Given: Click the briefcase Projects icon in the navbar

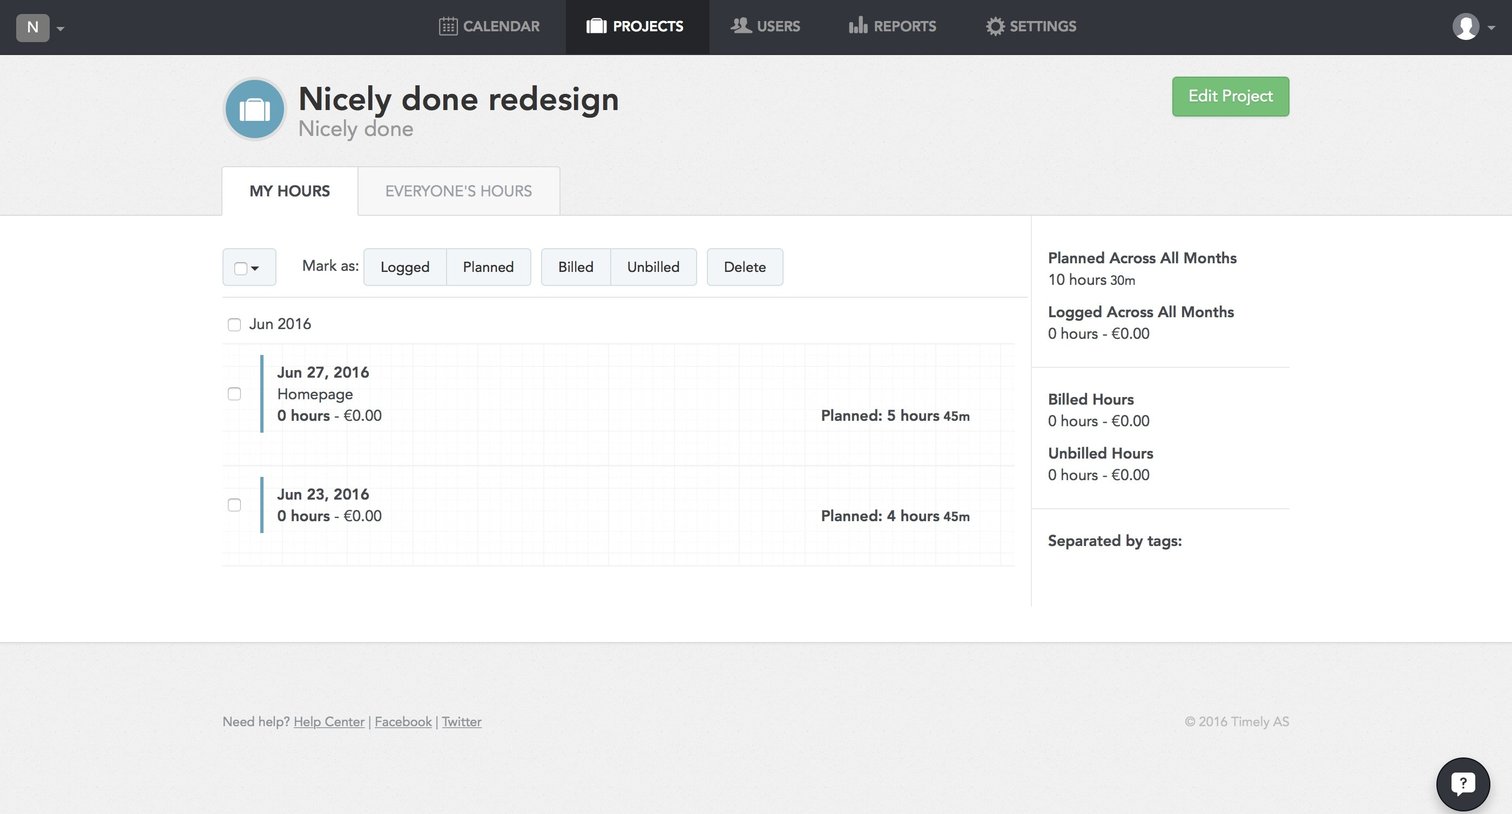Looking at the screenshot, I should point(596,26).
